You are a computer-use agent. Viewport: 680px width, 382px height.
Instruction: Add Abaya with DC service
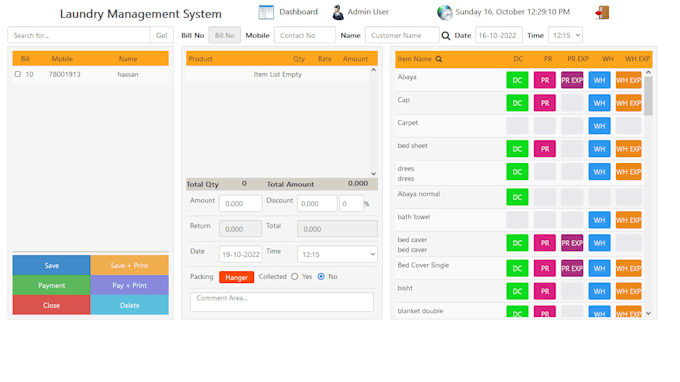(517, 80)
